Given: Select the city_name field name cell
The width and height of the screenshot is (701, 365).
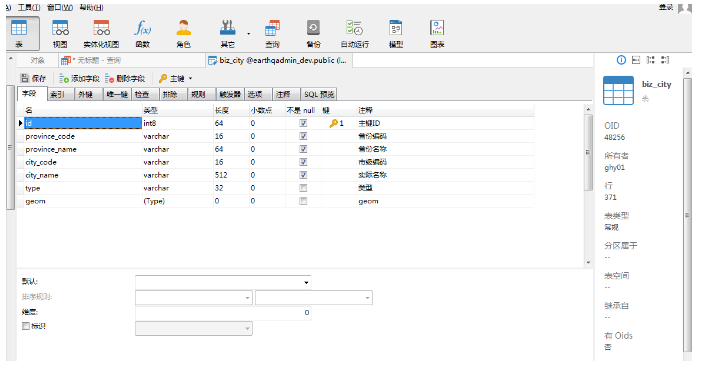Looking at the screenshot, I should pyautogui.click(x=83, y=175).
